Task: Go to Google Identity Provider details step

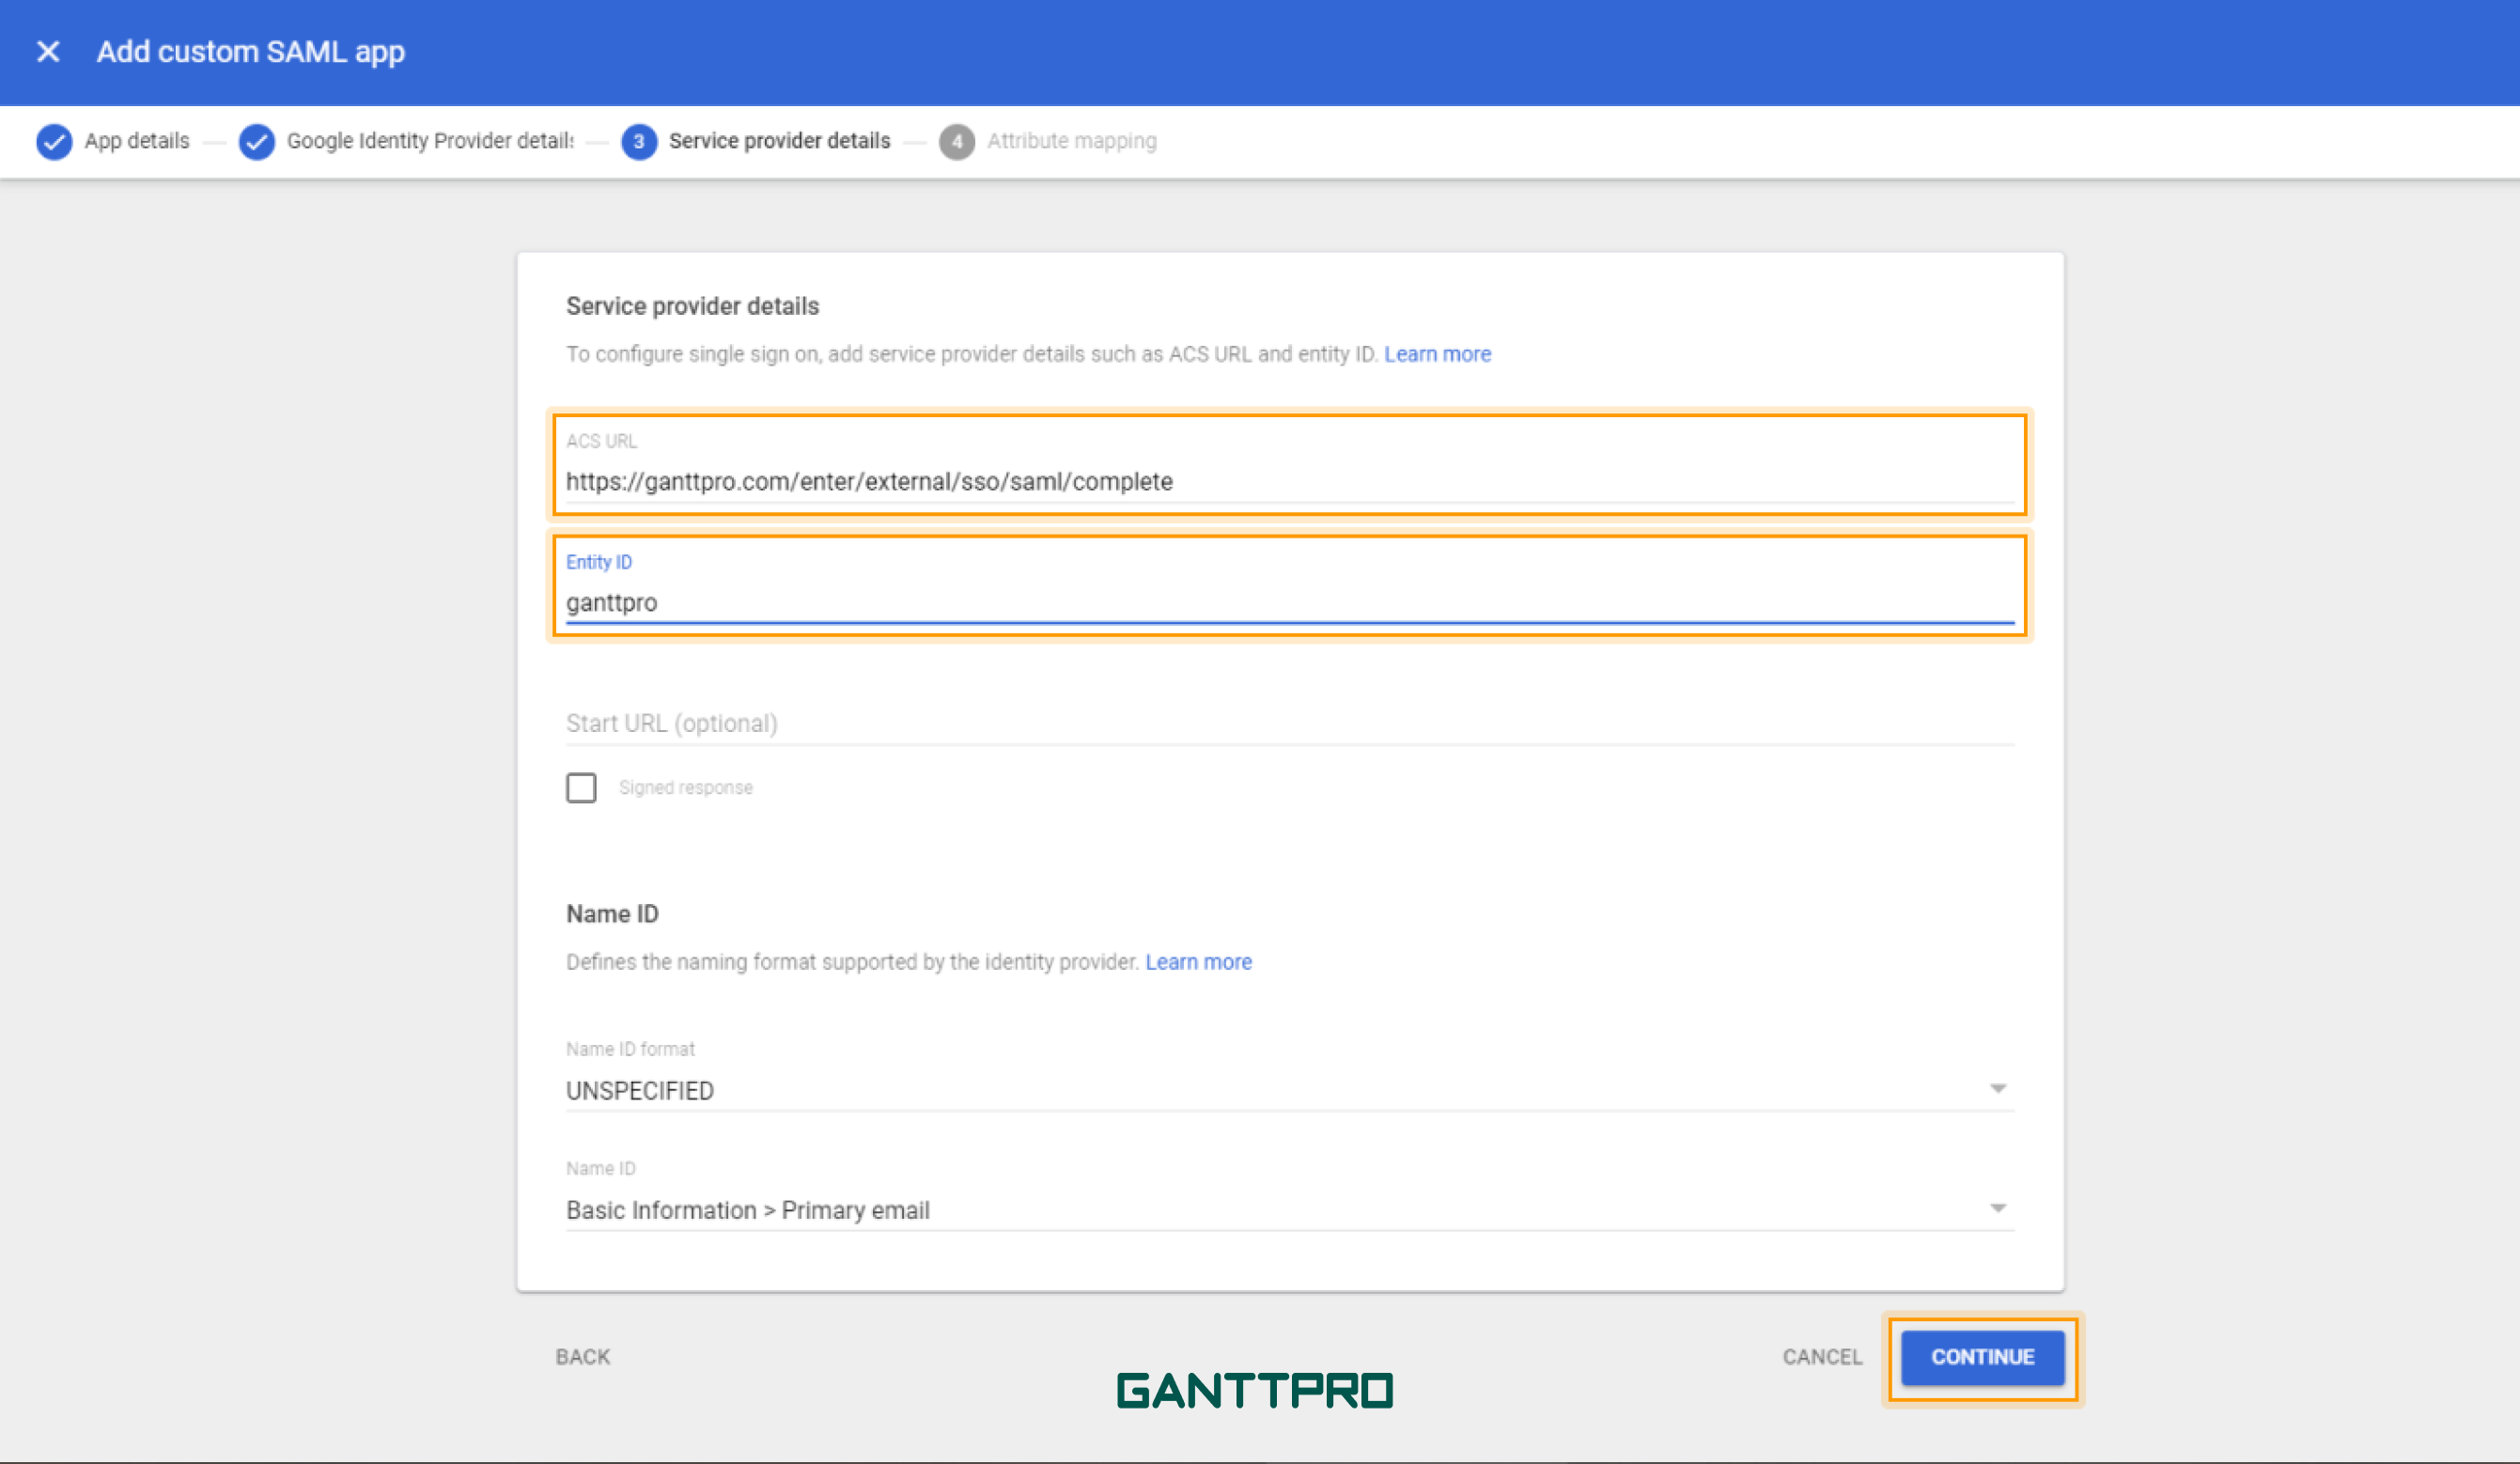Action: click(430, 141)
